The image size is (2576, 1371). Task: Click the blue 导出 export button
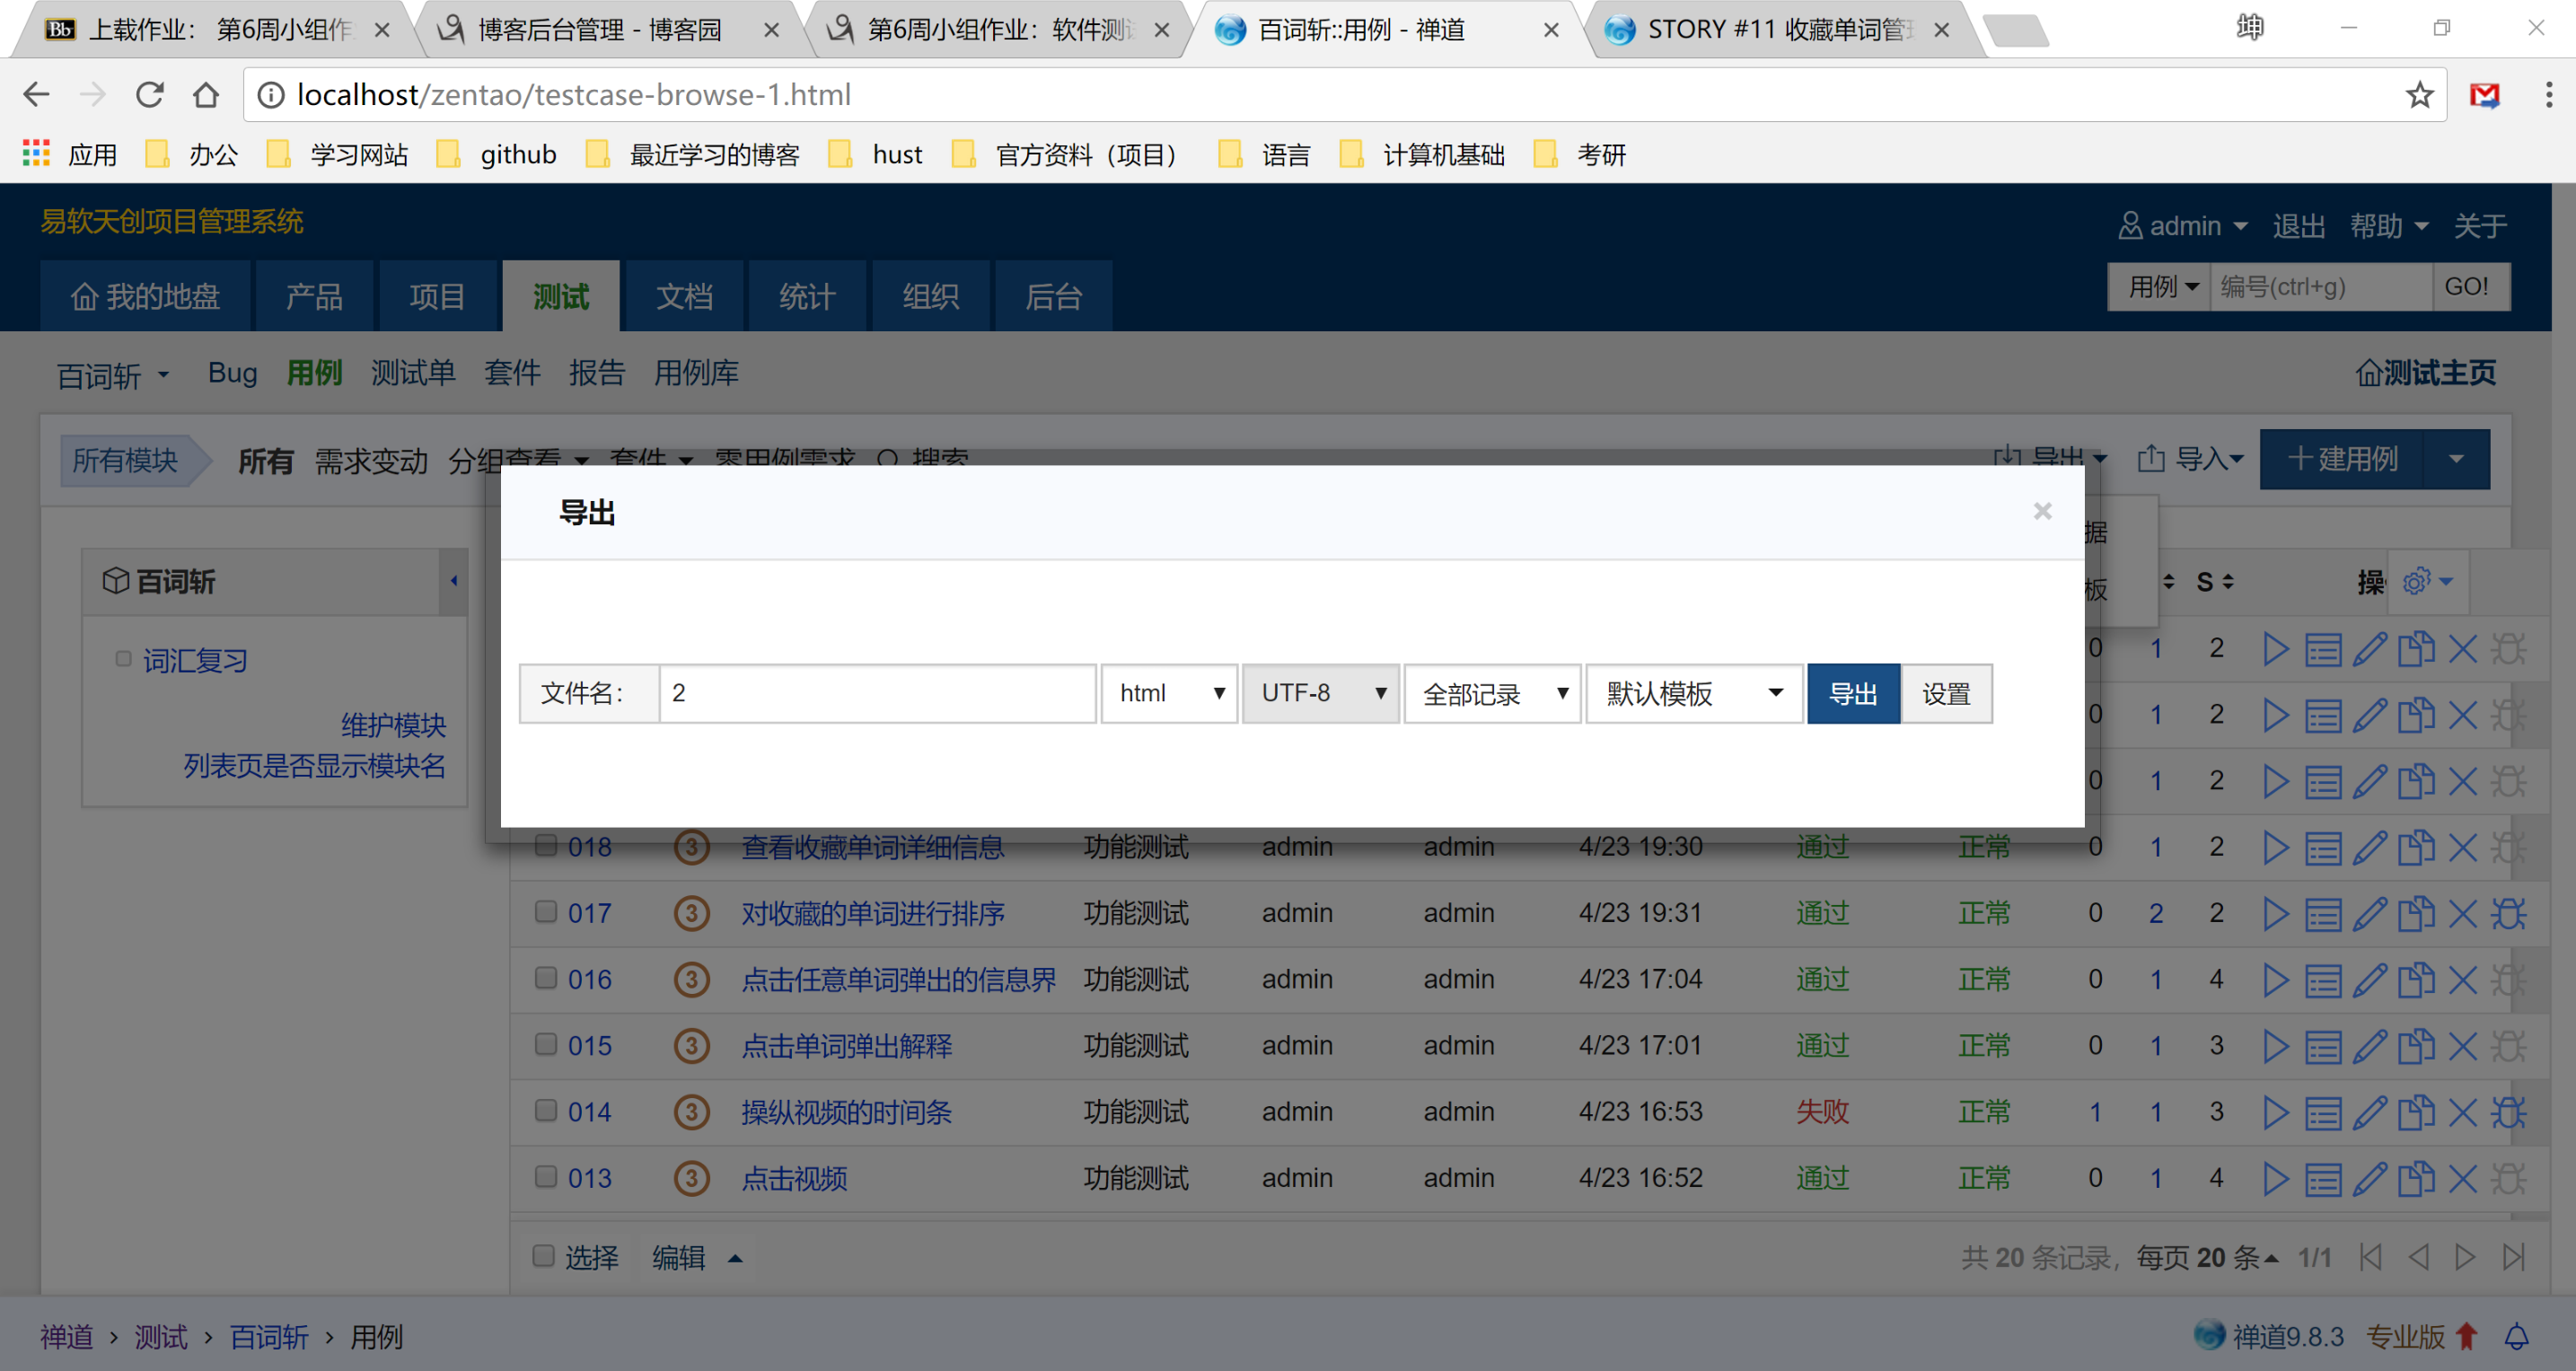(x=1852, y=693)
